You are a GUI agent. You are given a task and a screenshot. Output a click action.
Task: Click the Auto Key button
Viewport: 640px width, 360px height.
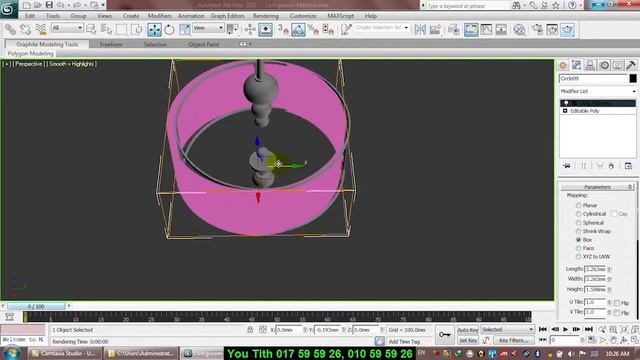click(468, 329)
